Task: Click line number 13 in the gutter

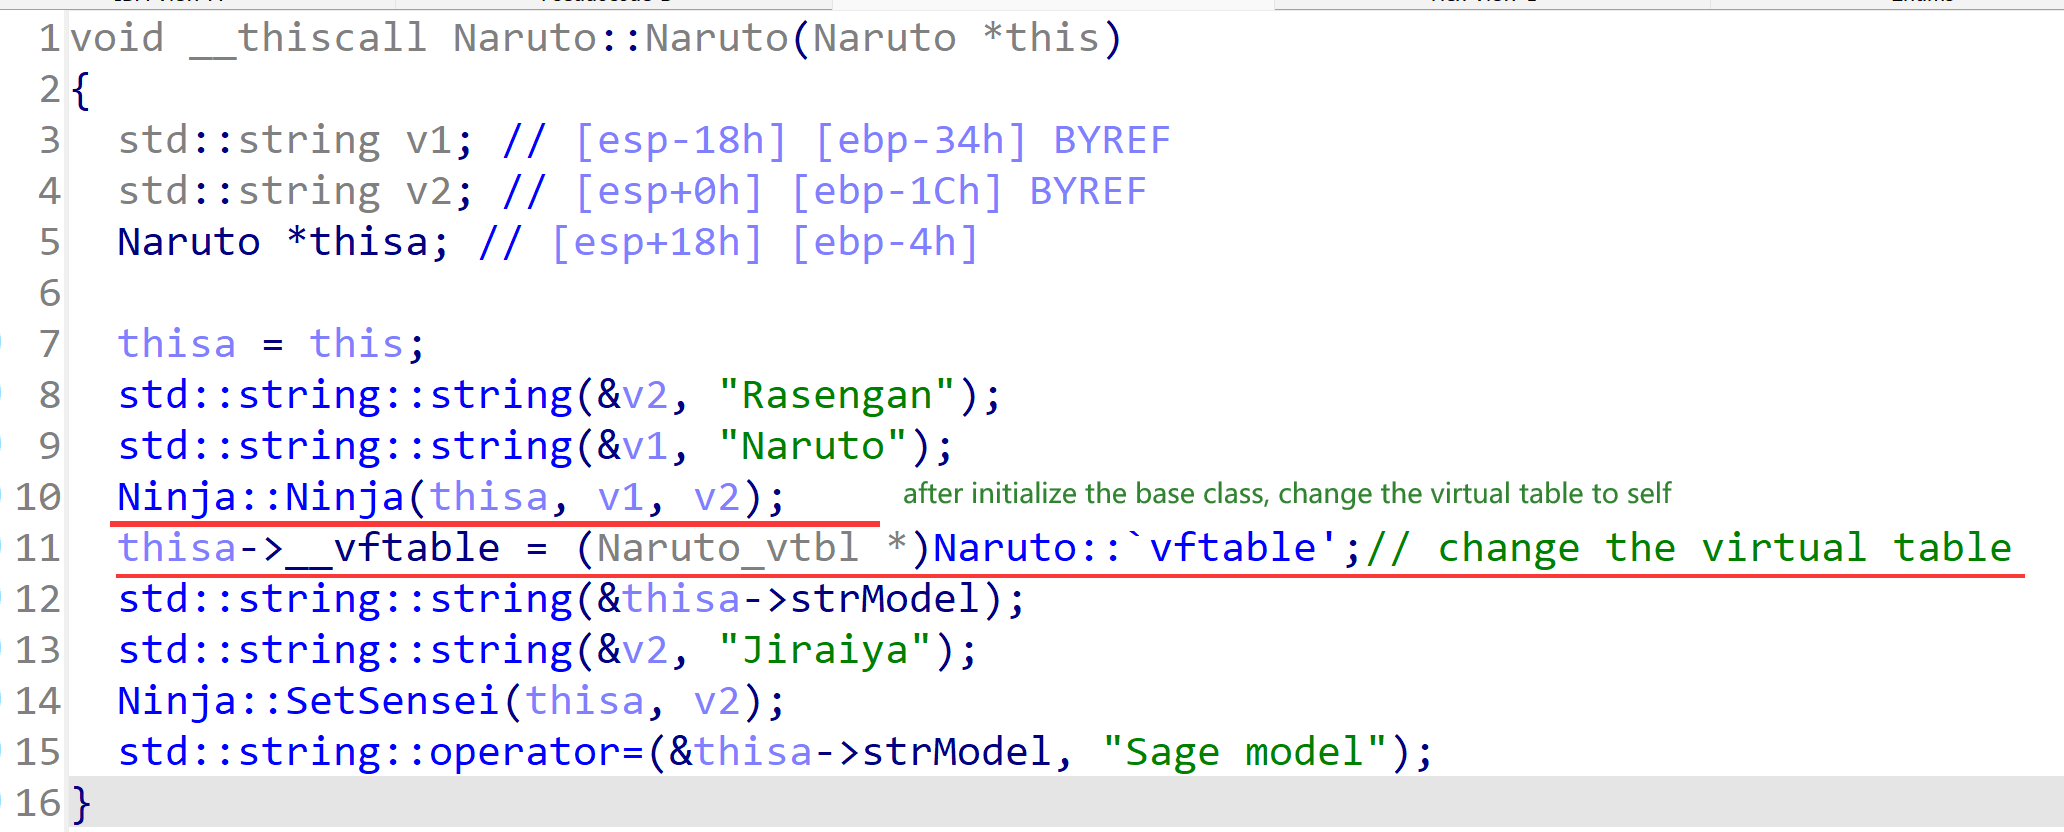Action: click(x=38, y=650)
